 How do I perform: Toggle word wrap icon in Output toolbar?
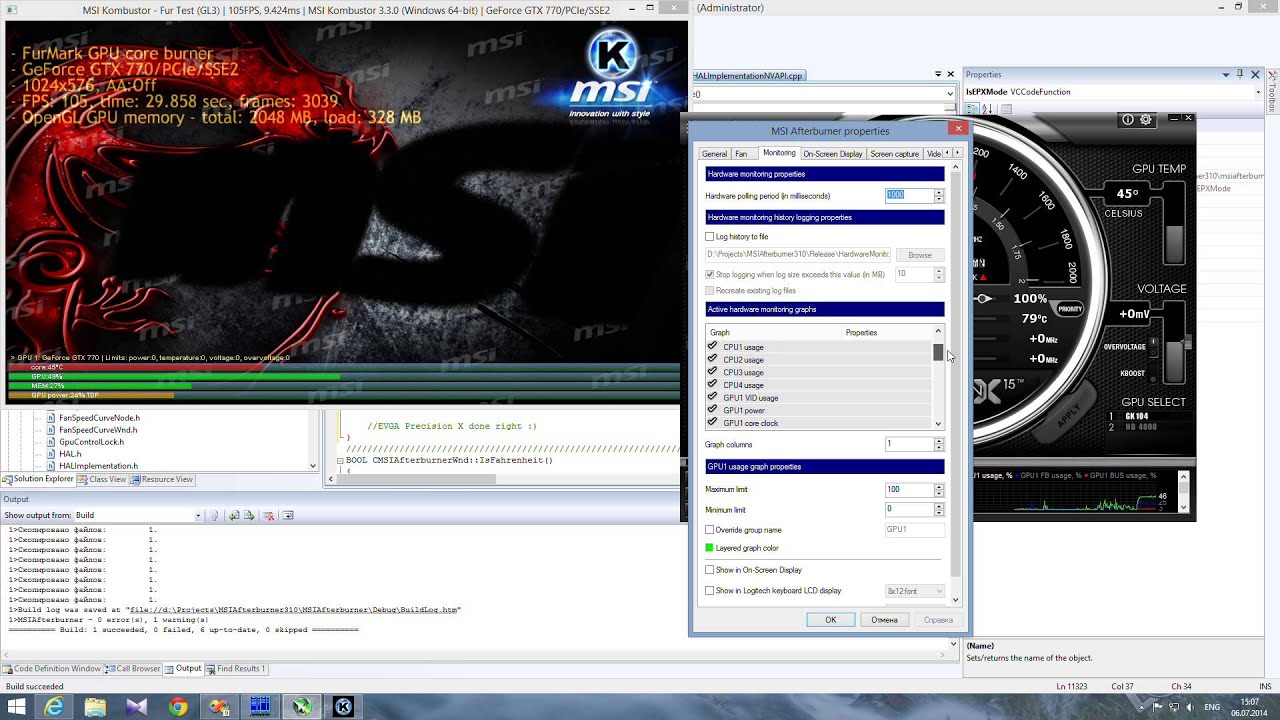tap(288, 516)
